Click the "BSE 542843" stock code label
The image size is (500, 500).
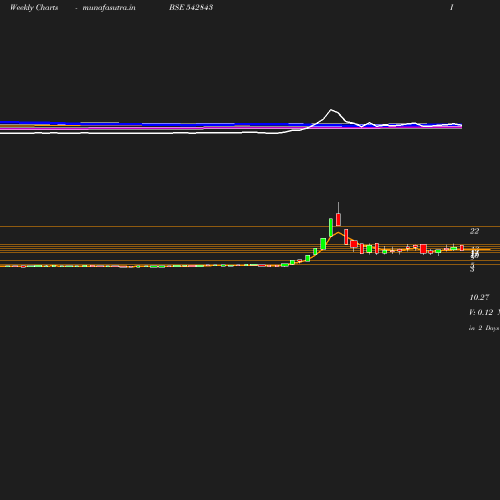click(191, 7)
